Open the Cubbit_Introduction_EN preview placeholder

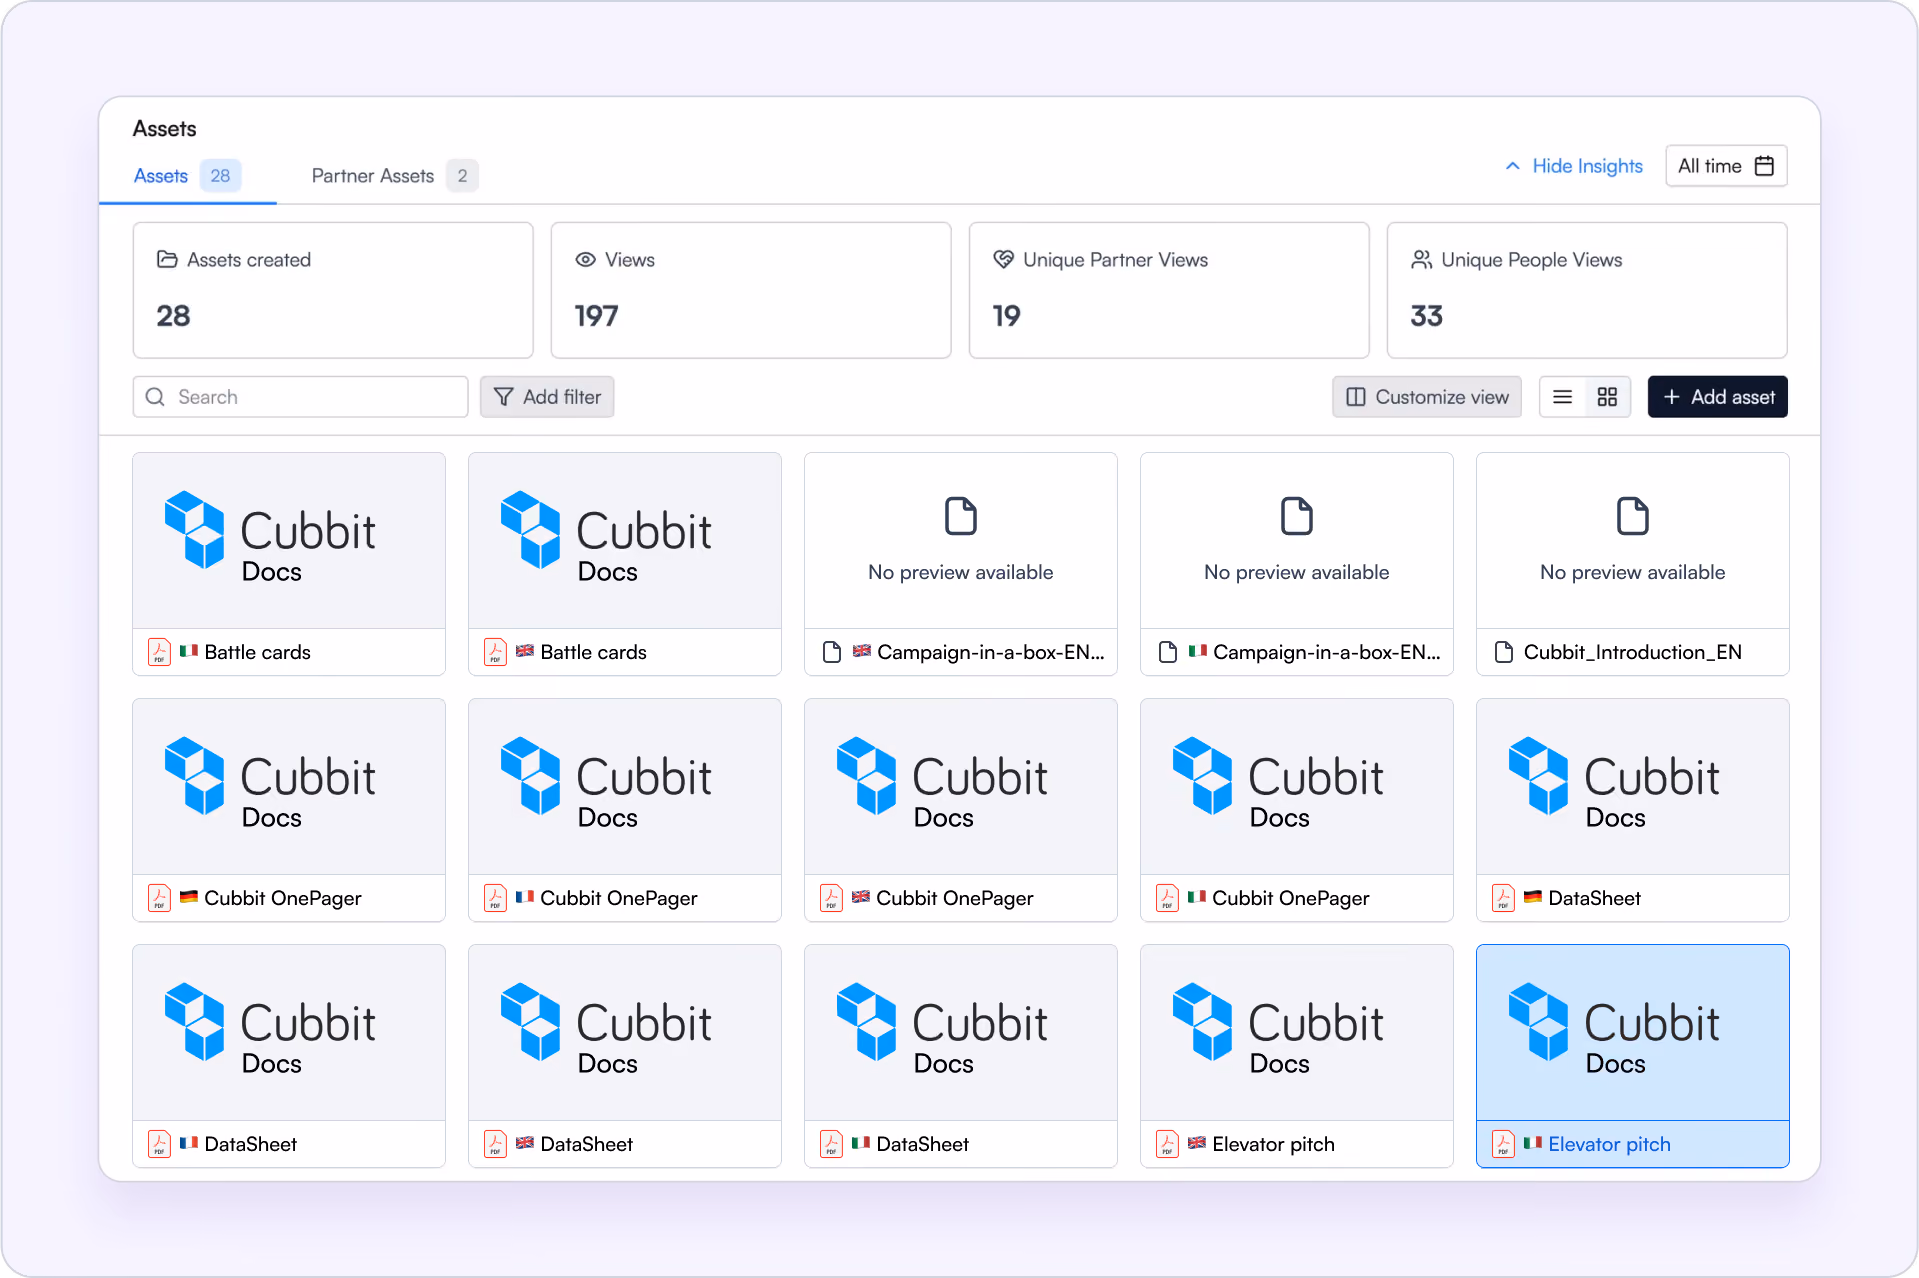1633,541
